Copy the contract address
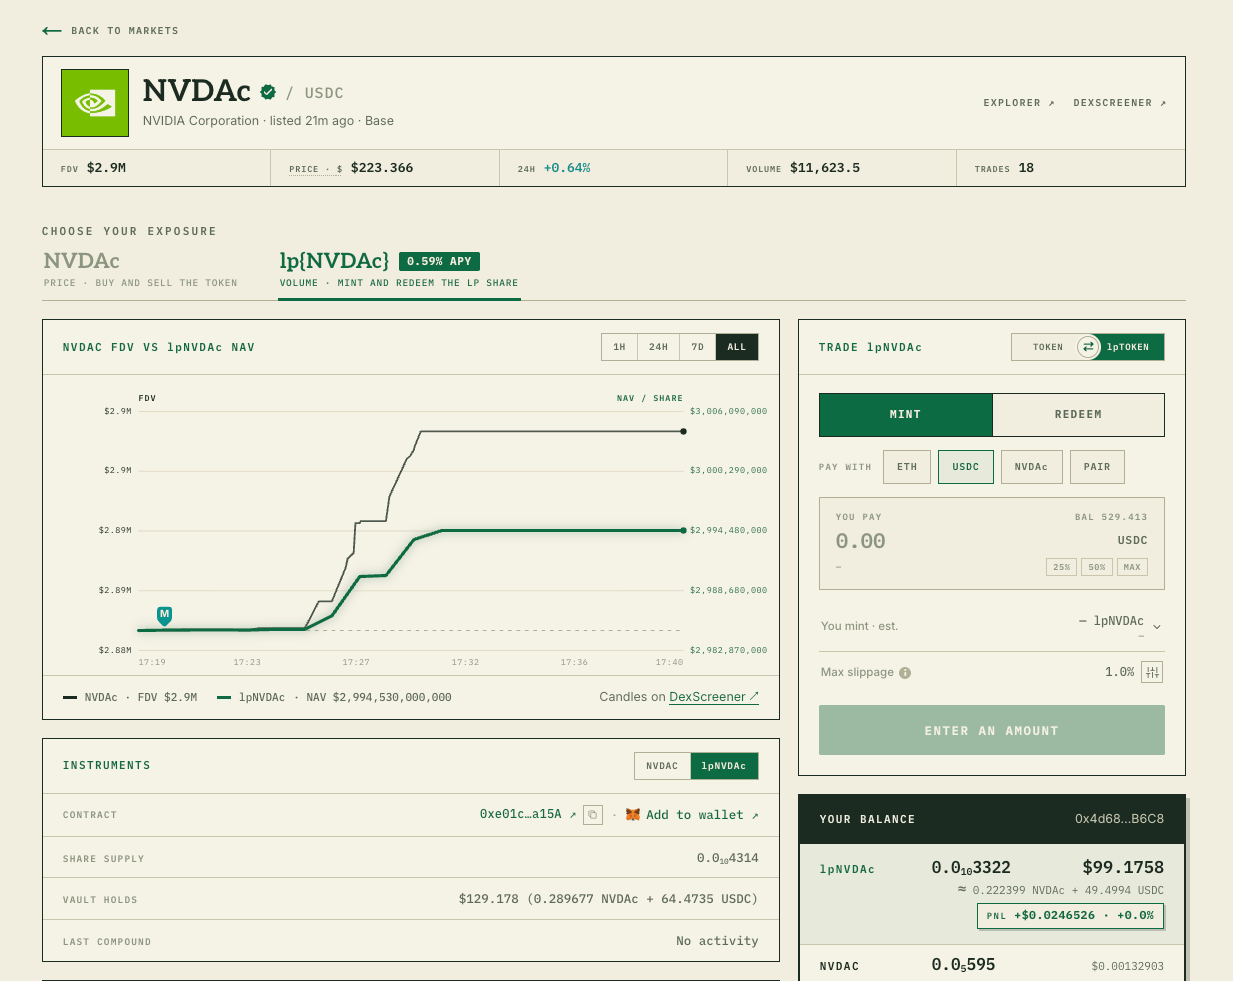Screen dimensions: 1233x981 tap(593, 815)
